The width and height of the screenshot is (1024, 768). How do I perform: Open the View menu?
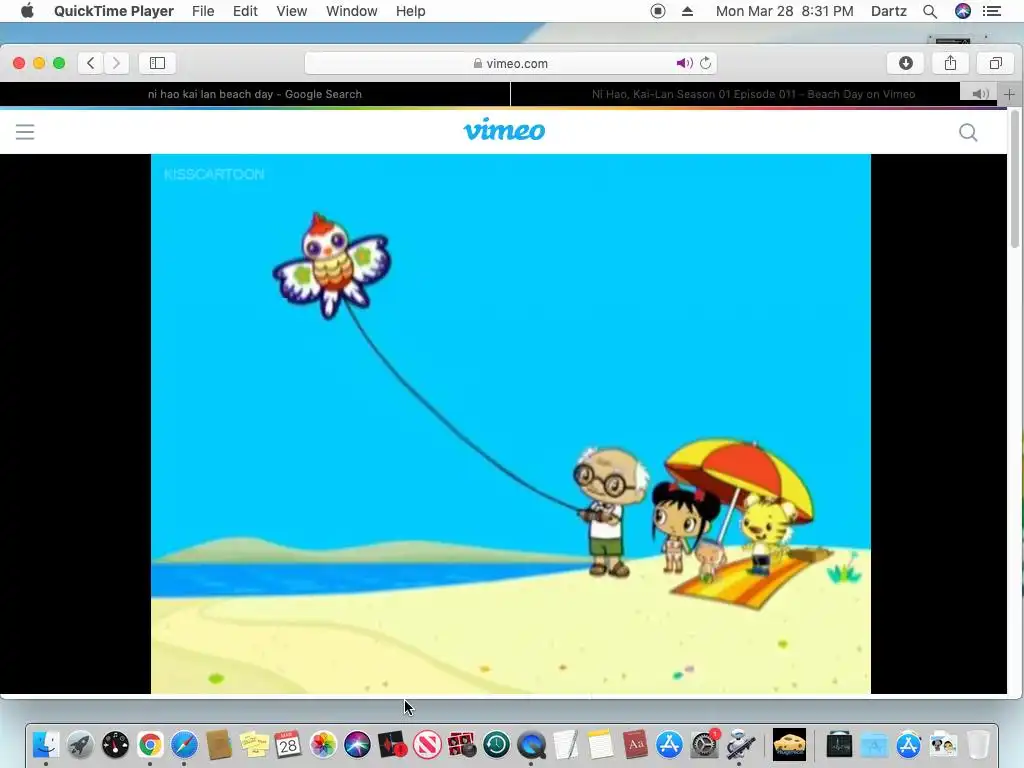pos(291,11)
